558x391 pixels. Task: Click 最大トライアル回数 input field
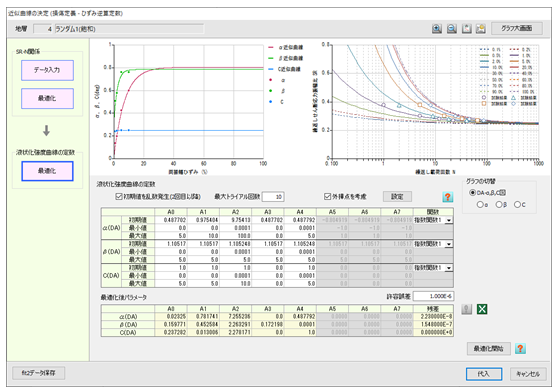[x=273, y=197]
